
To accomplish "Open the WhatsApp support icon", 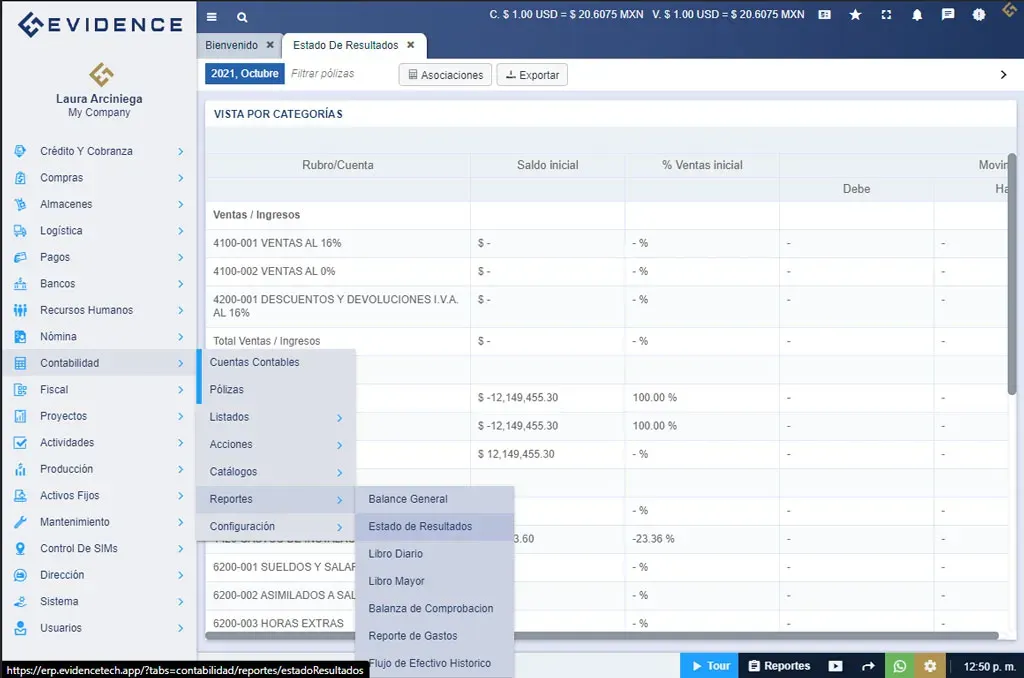I will click(899, 664).
